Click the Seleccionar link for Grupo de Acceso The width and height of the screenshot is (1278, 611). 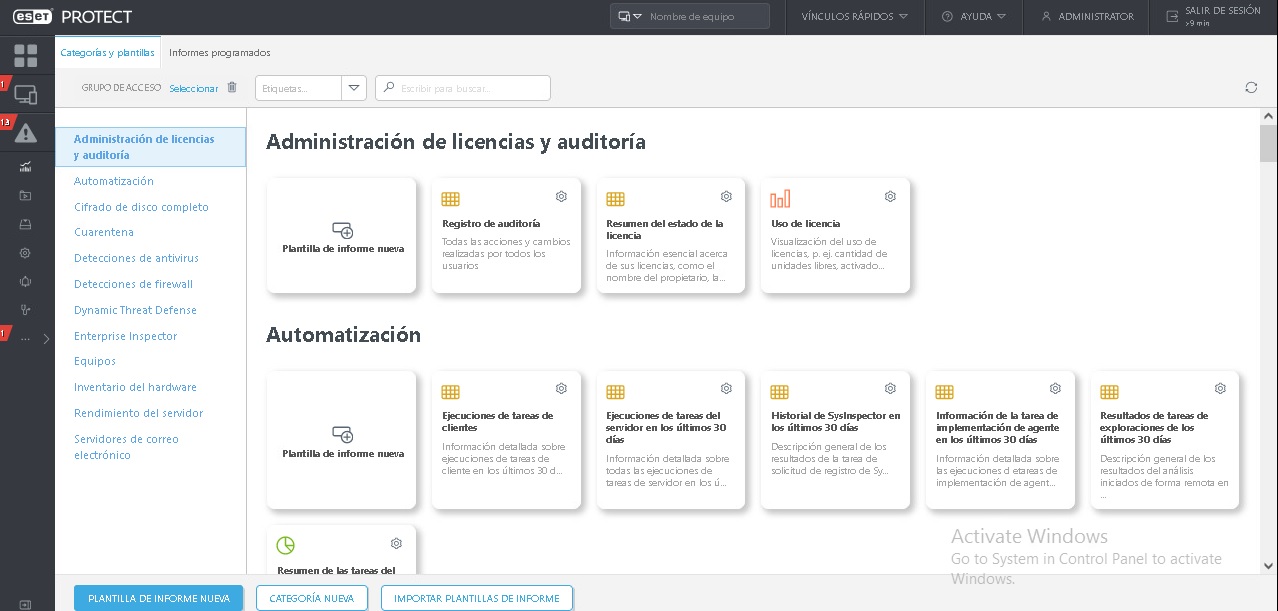193,88
